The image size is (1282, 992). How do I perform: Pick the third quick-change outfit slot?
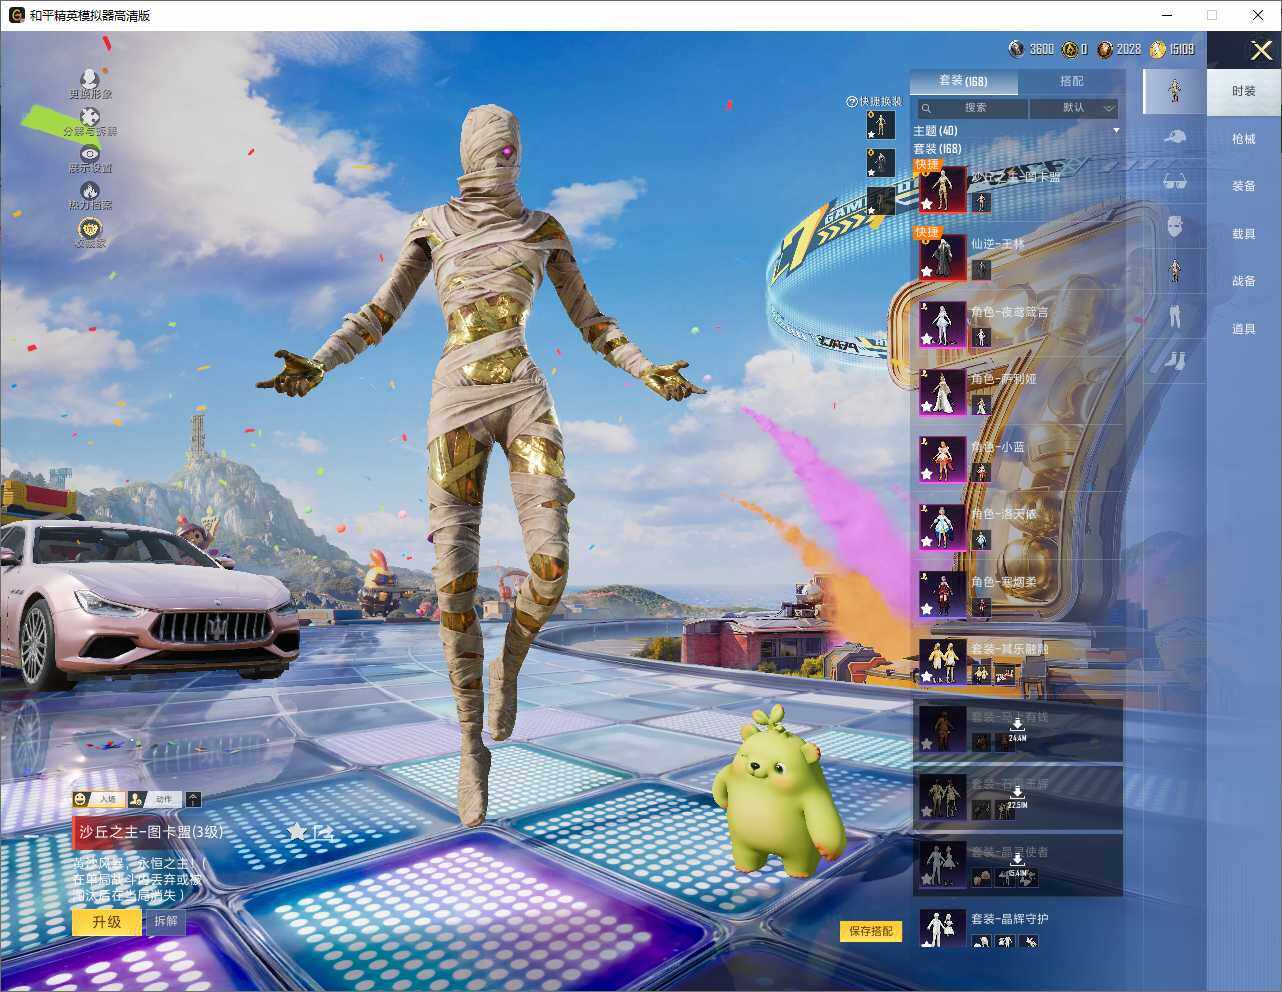point(880,200)
